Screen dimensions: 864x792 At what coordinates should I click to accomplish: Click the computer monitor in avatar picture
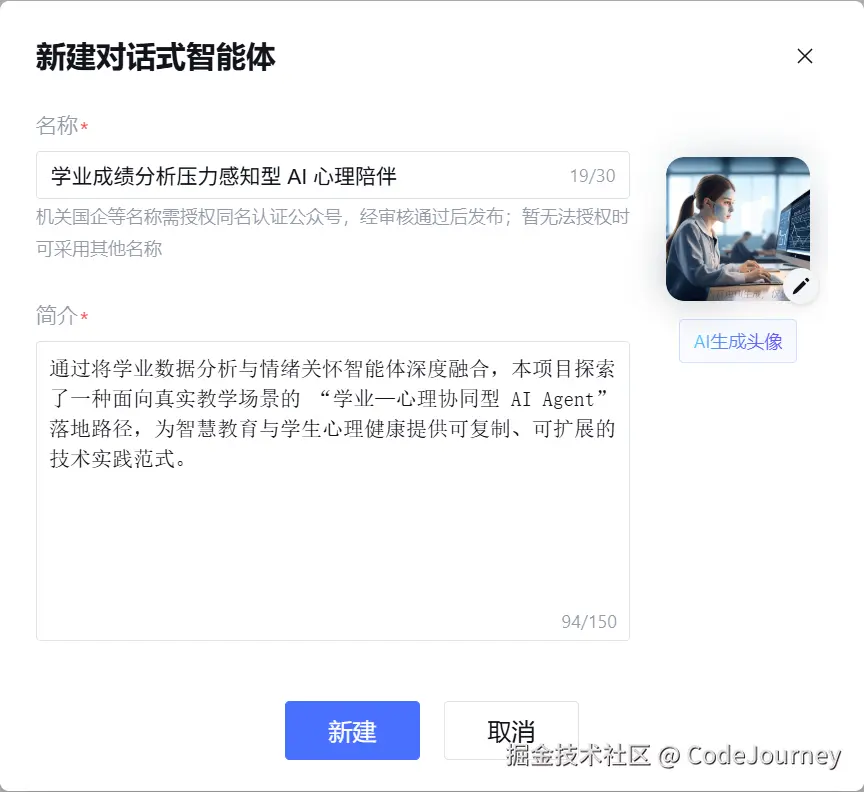792,231
